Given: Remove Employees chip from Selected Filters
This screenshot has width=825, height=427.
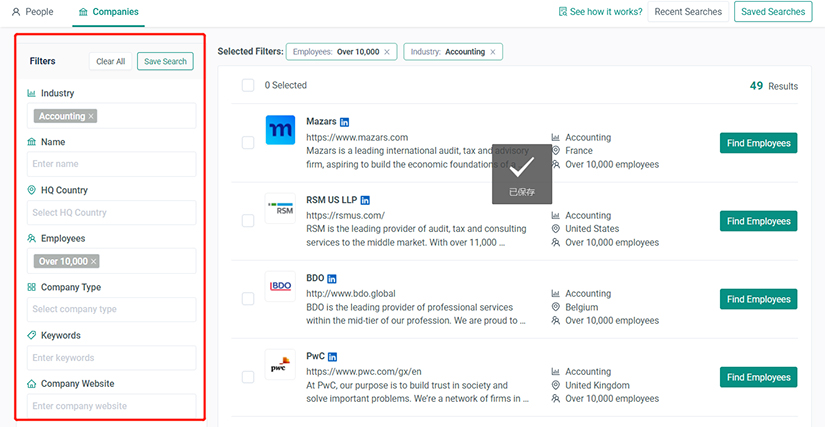Looking at the screenshot, I should click(x=388, y=51).
